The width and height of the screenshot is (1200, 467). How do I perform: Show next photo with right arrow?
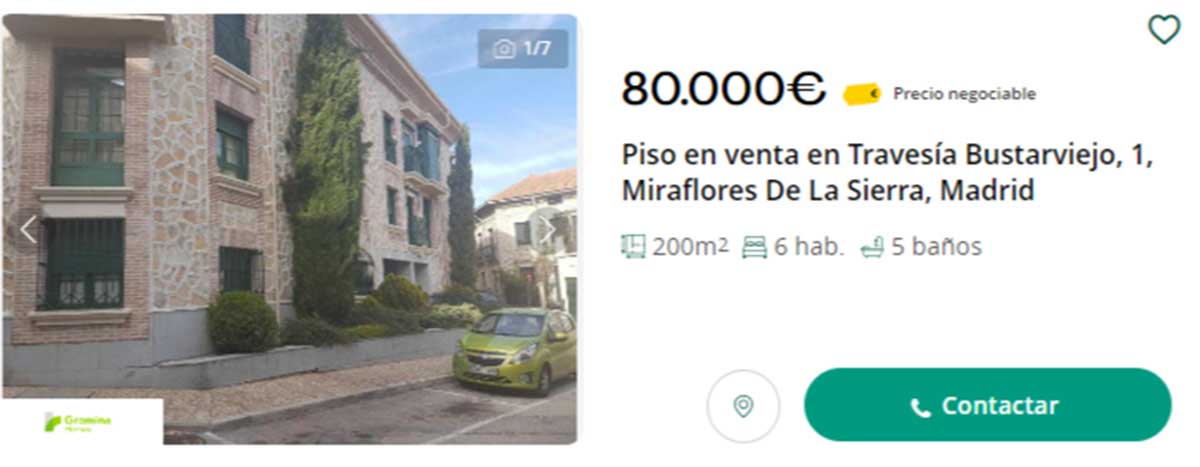tap(548, 230)
